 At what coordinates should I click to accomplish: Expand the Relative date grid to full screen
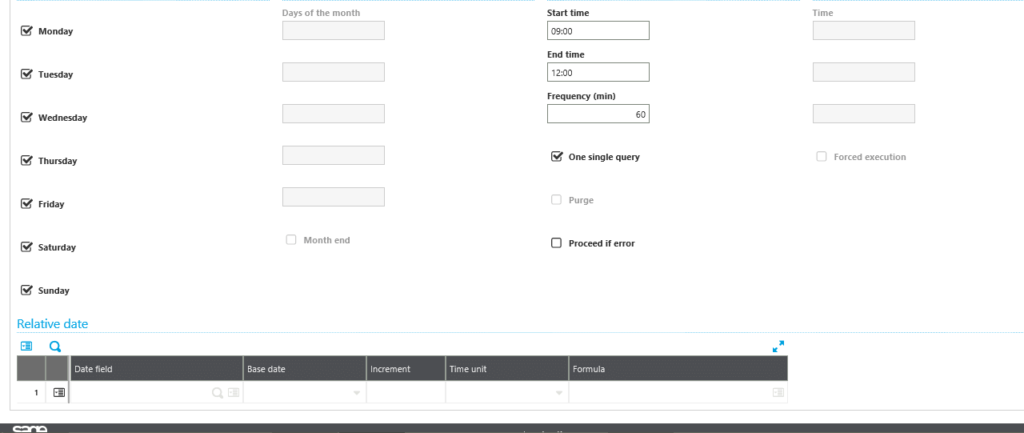point(778,346)
